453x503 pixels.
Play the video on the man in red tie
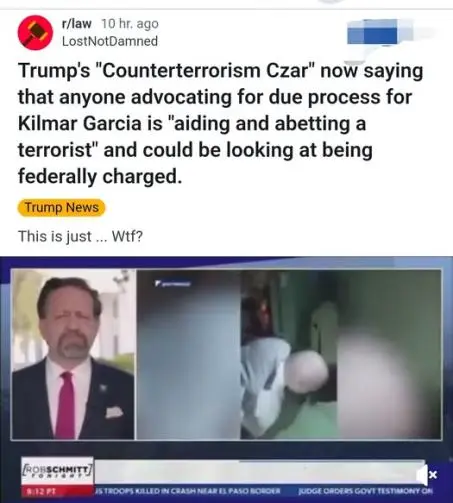click(x=73, y=354)
